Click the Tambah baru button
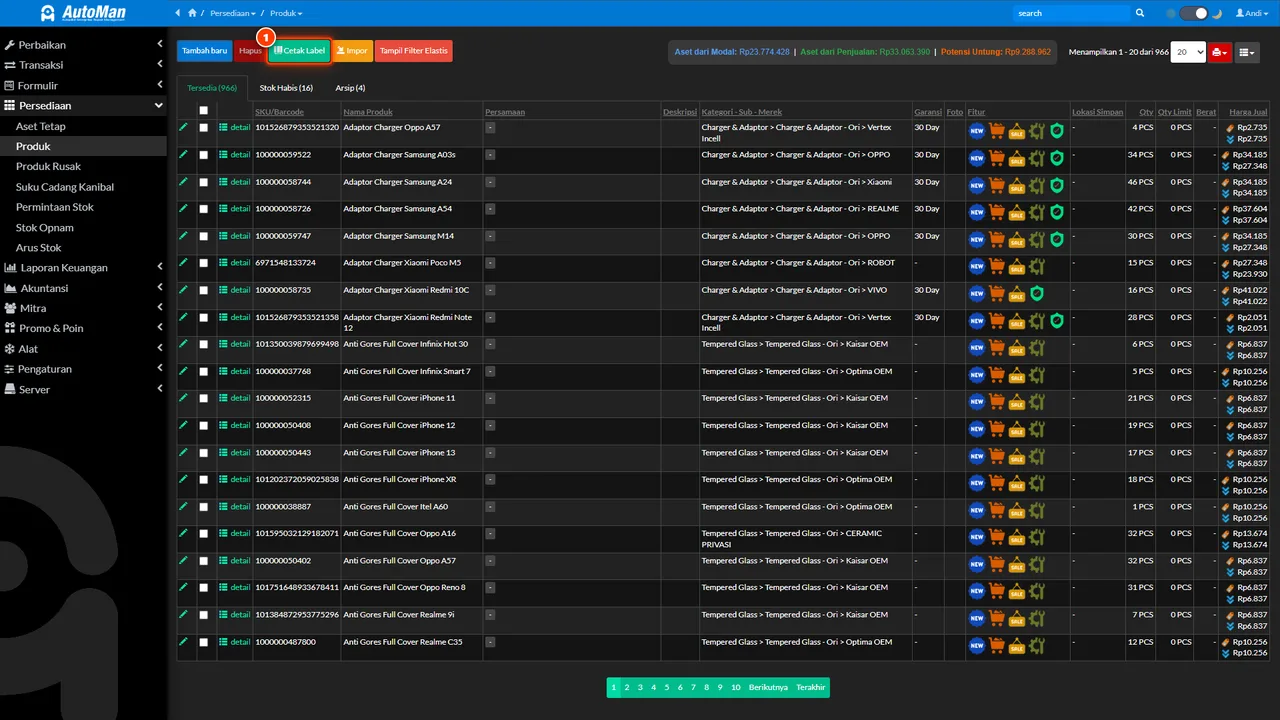The width and height of the screenshot is (1280, 720). (204, 51)
